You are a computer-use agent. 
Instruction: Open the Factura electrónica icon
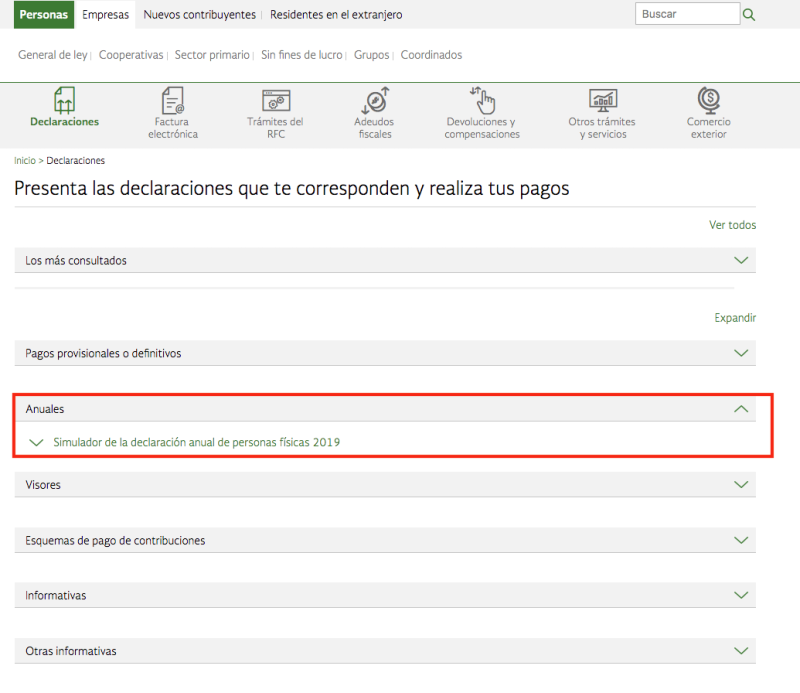(172, 100)
